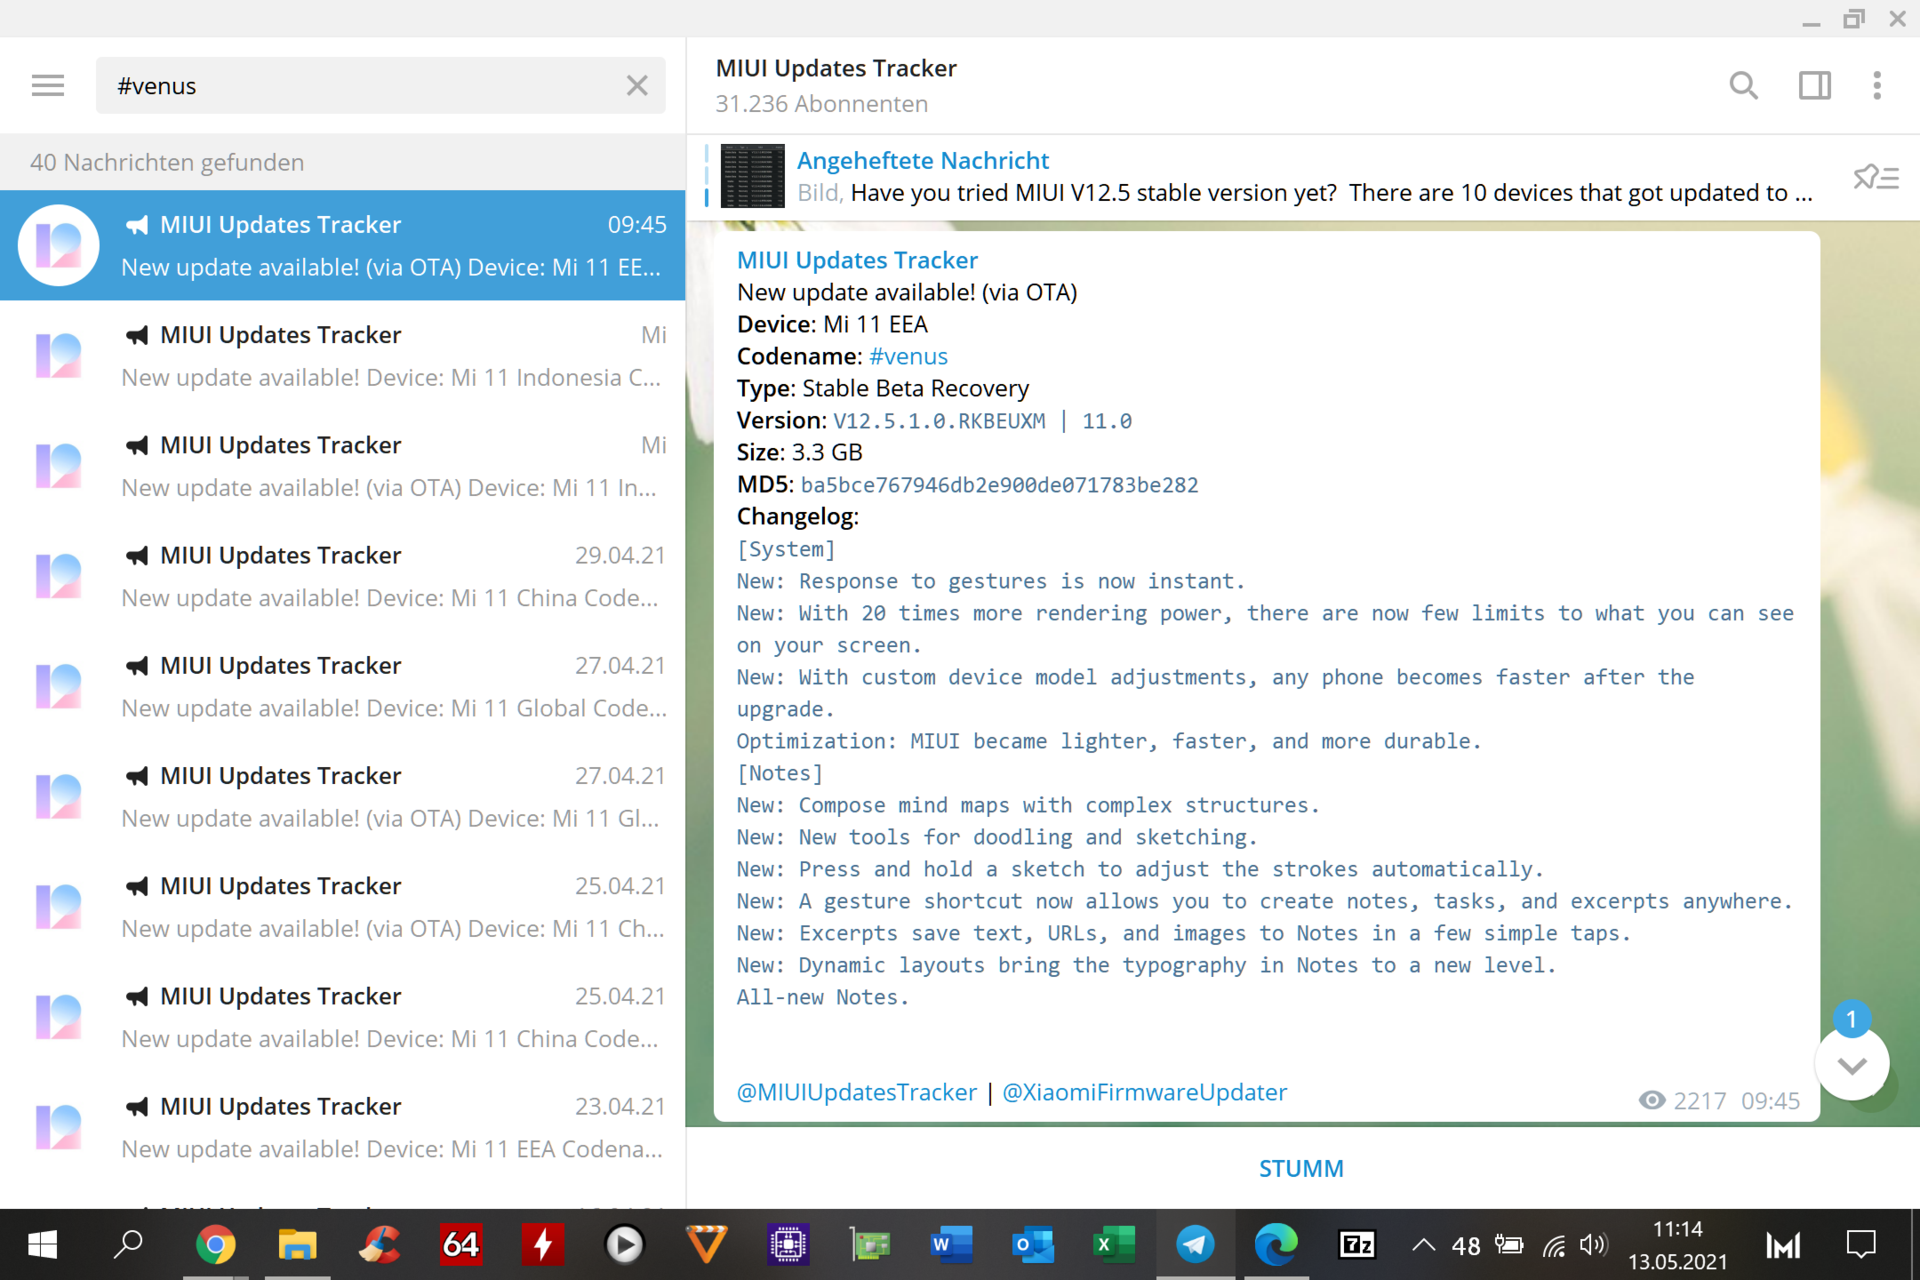Viewport: 1920px width, 1280px height.
Task: Click the 2217 views counter
Action: pyautogui.click(x=1683, y=1101)
